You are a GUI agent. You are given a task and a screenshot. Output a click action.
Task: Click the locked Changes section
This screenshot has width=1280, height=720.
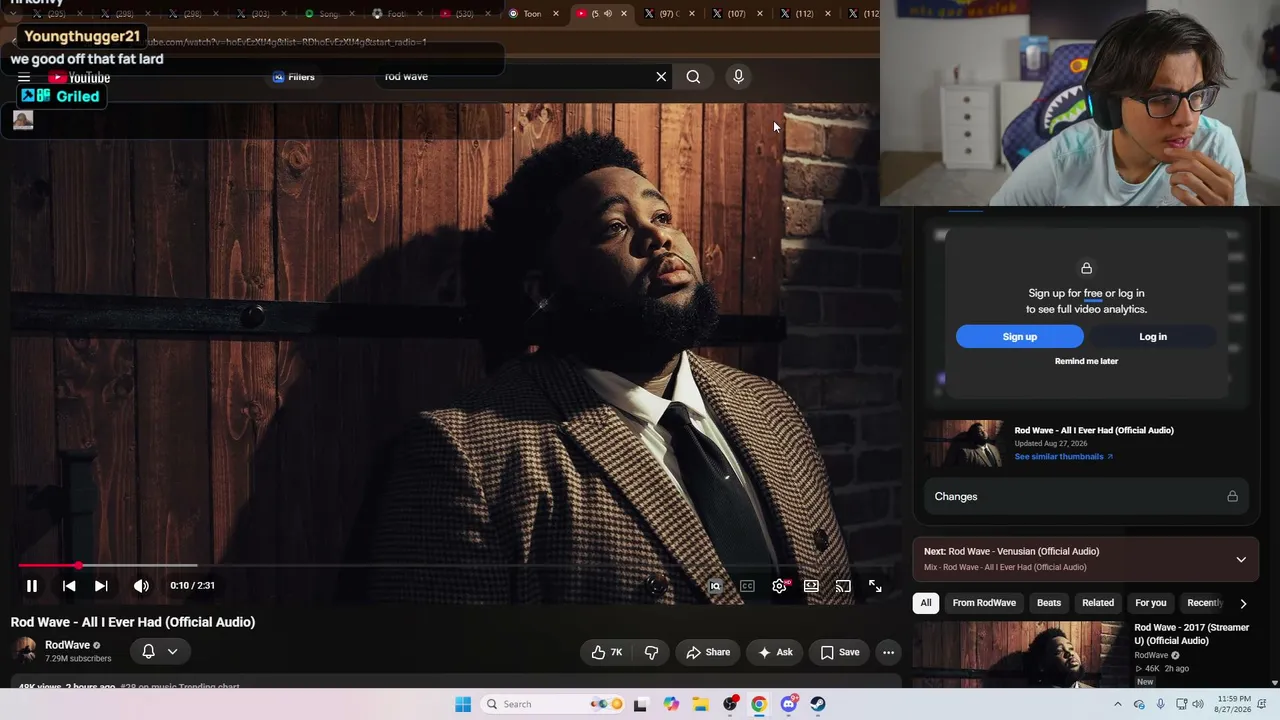(x=1086, y=497)
